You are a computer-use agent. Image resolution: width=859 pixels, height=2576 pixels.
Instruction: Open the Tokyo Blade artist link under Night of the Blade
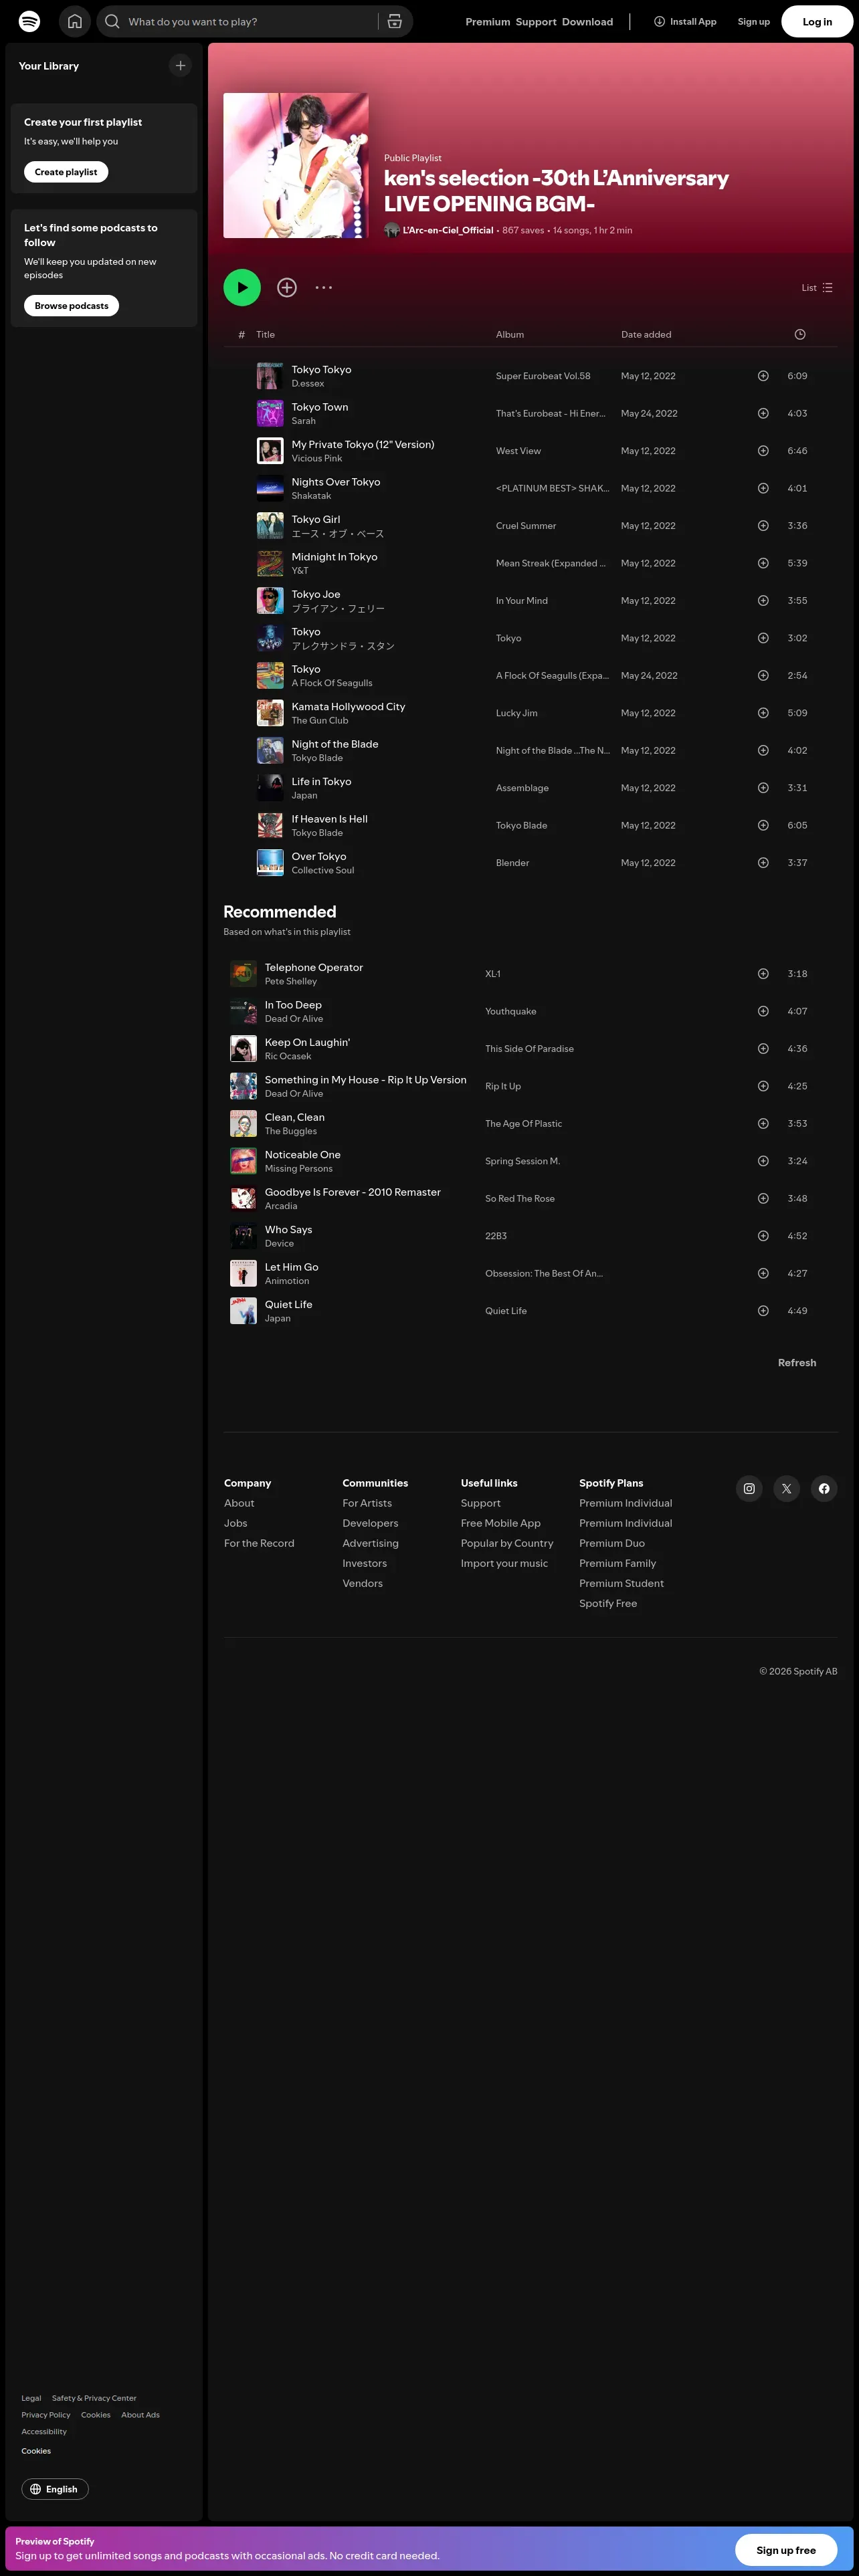pos(317,758)
